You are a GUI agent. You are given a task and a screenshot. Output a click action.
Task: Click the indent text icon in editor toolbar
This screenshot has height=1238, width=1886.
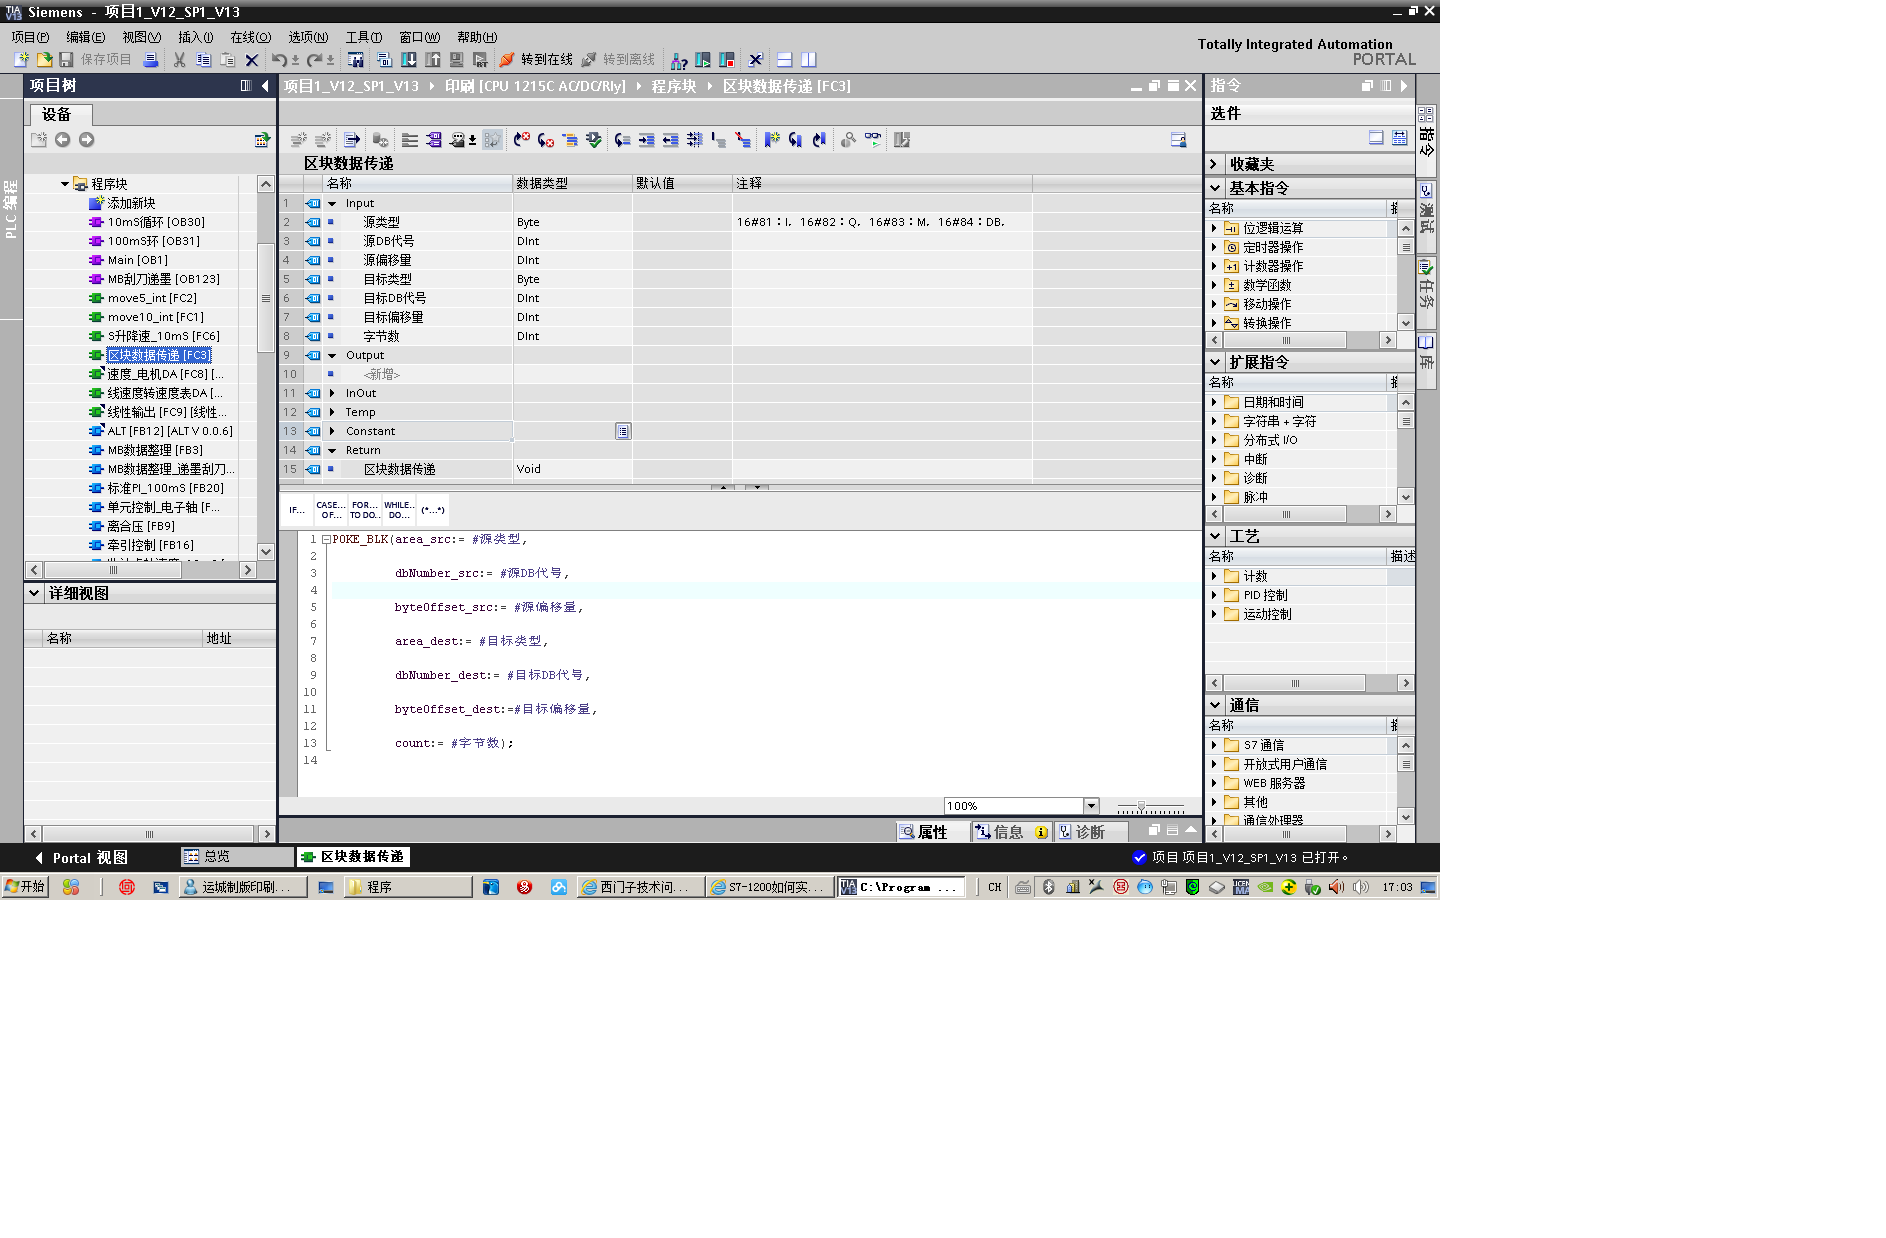[x=647, y=140]
